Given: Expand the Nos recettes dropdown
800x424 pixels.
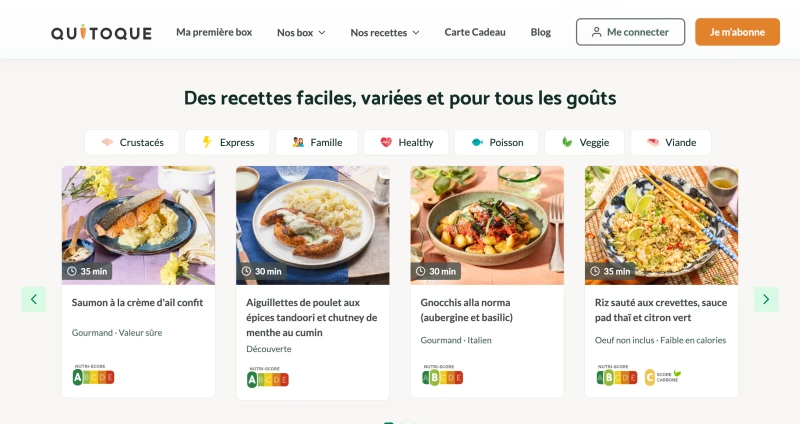Looking at the screenshot, I should coord(385,33).
